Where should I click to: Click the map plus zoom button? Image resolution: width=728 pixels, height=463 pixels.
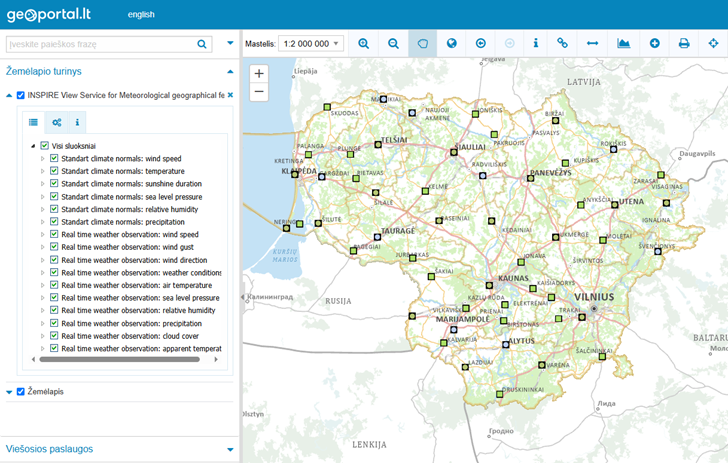click(x=259, y=73)
